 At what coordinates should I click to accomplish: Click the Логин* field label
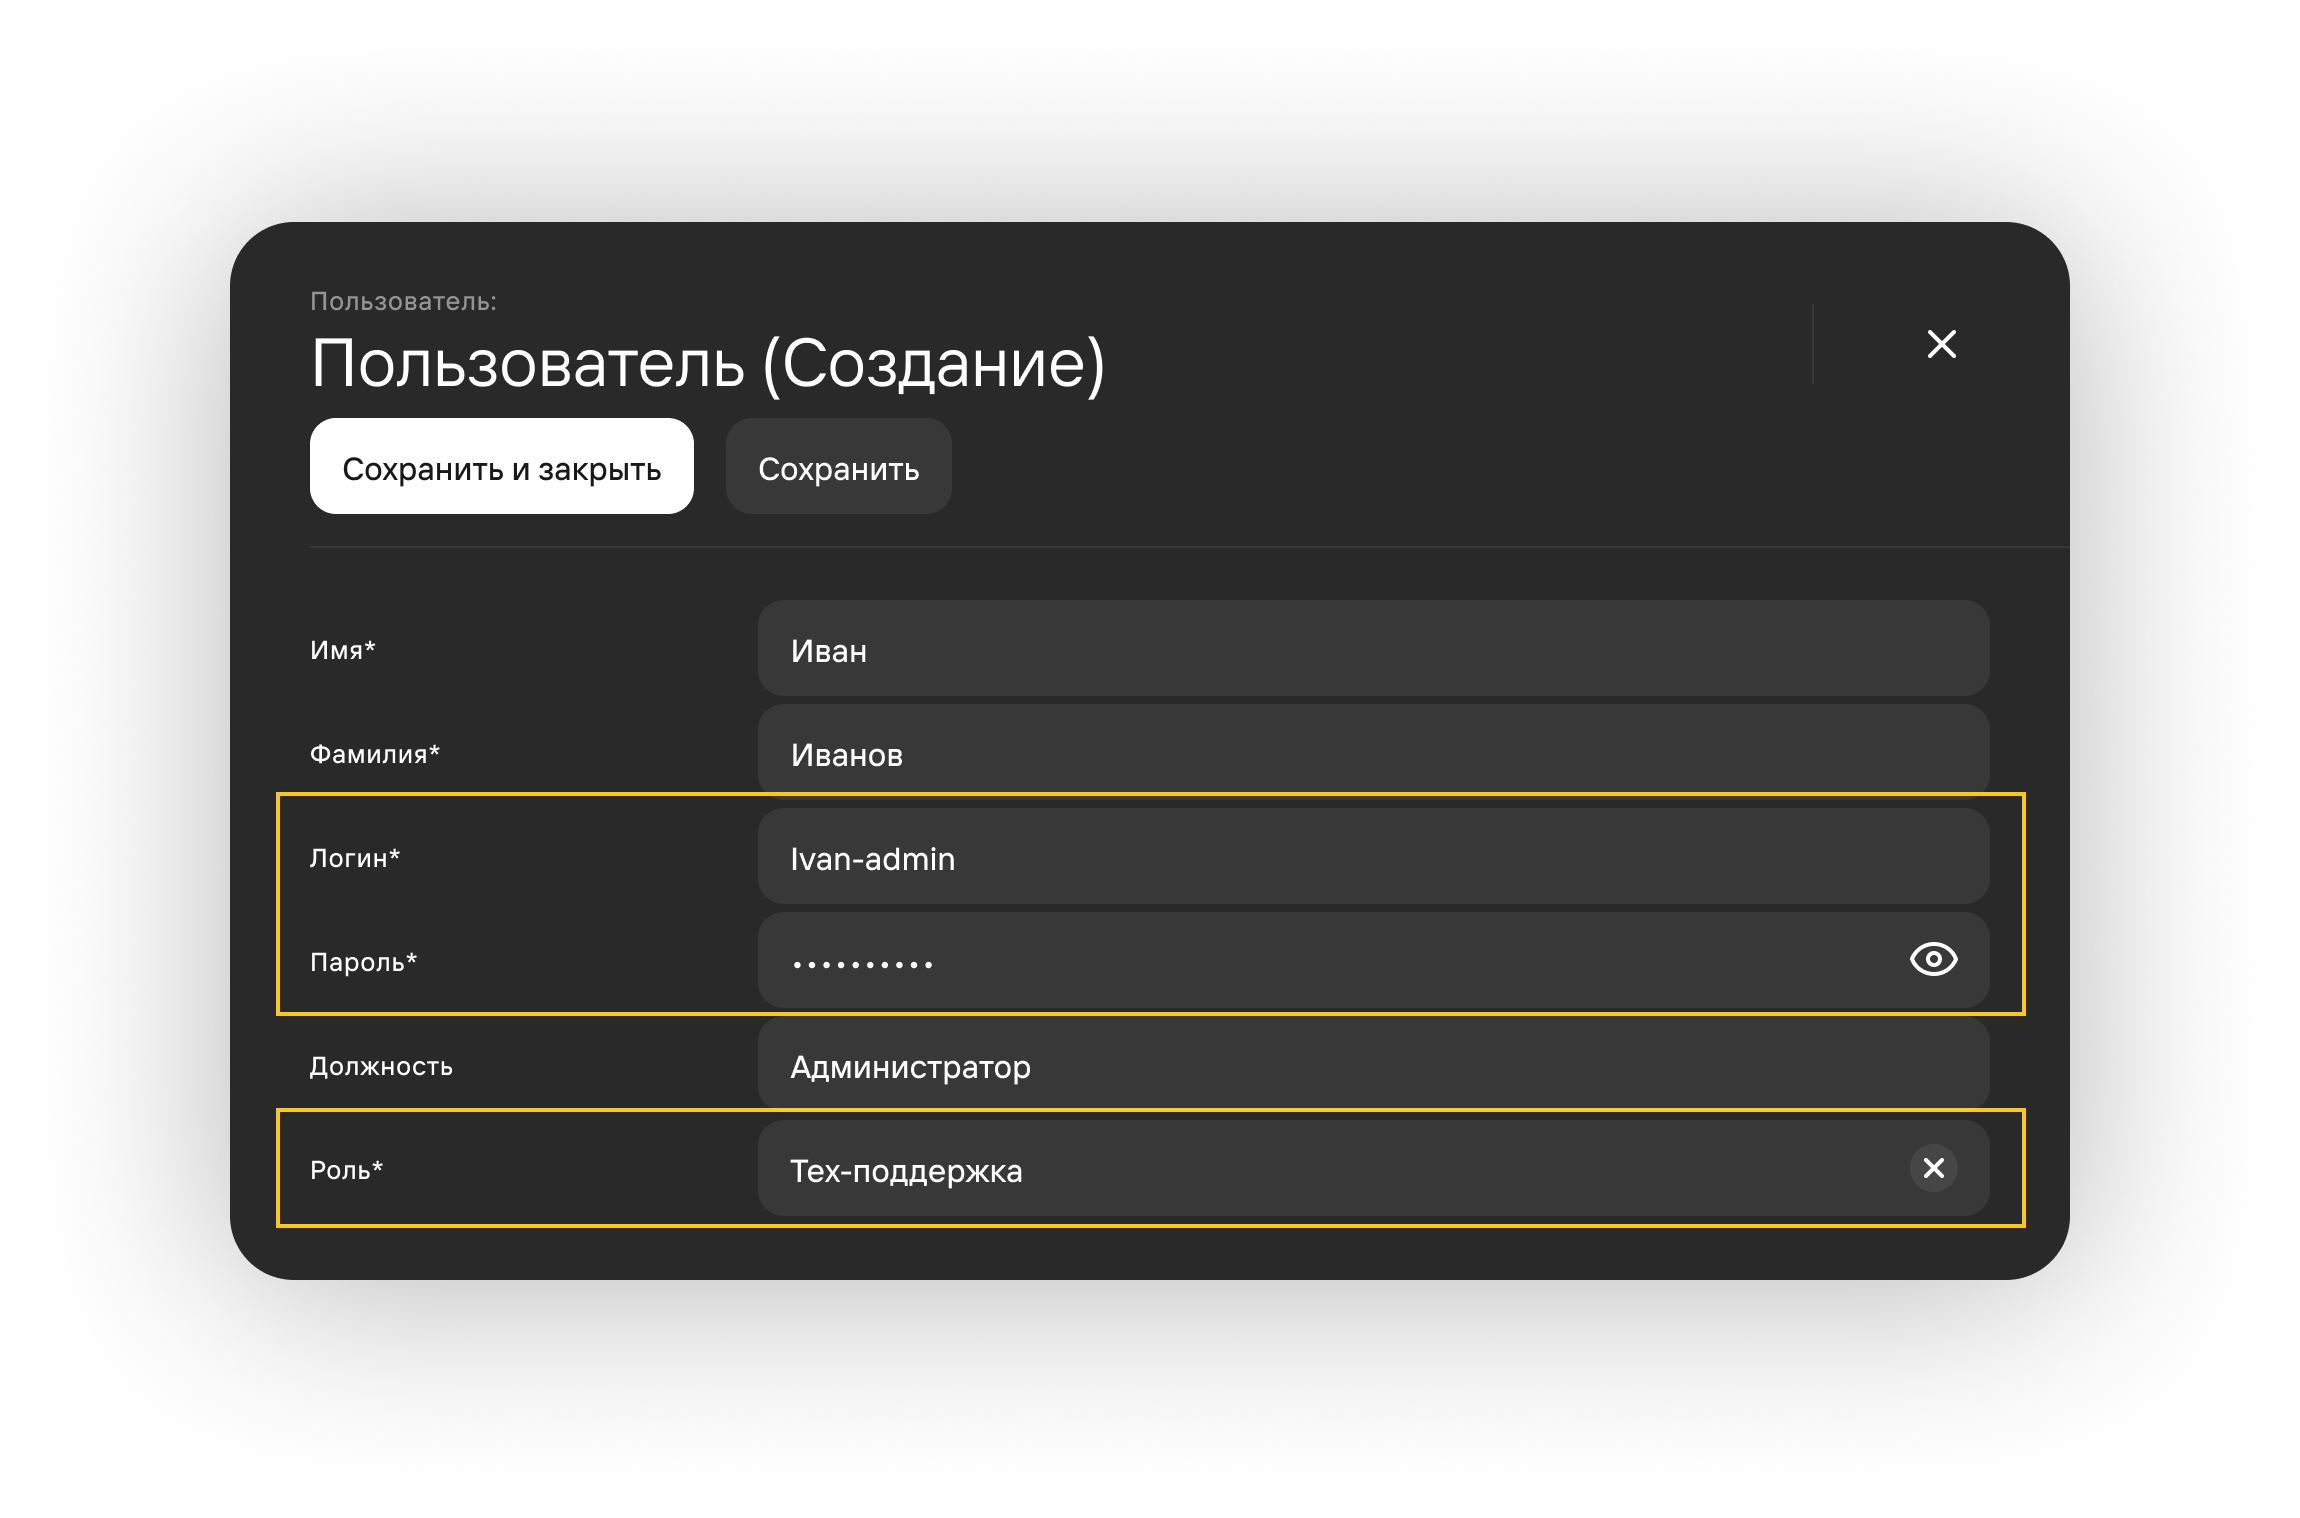354,858
